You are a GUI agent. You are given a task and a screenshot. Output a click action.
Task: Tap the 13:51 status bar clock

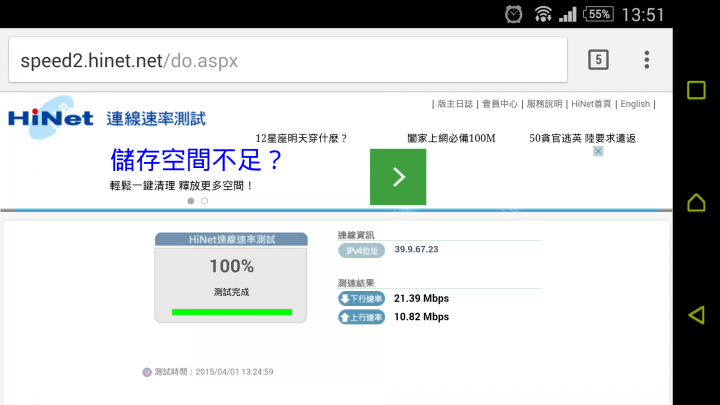coord(643,15)
